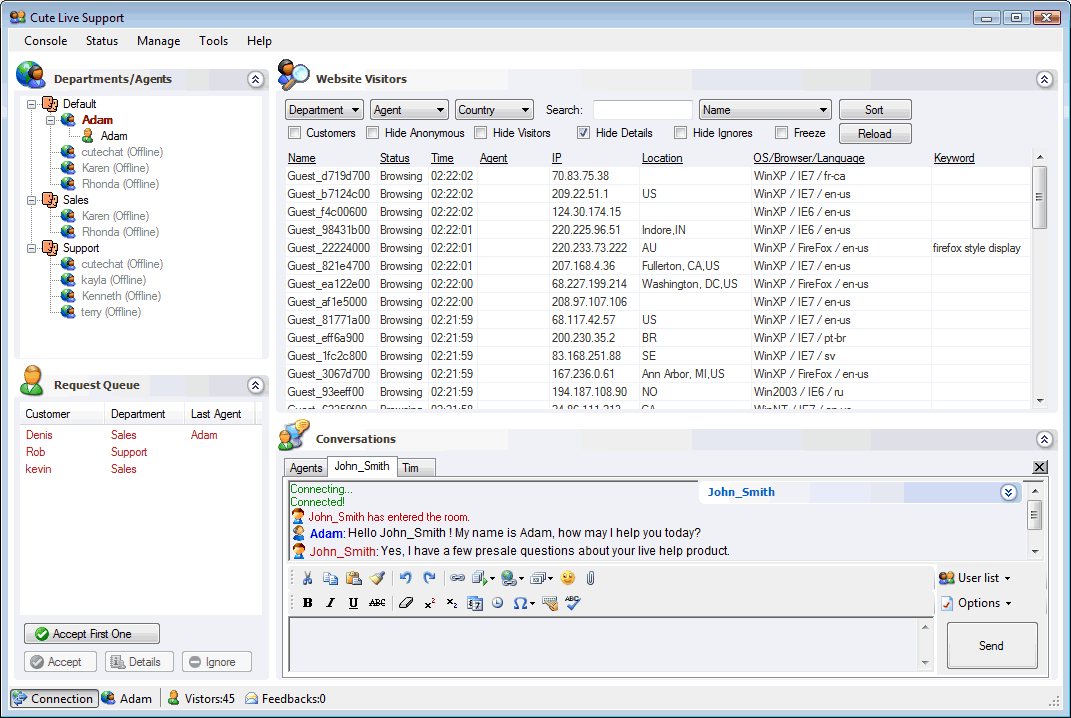The height and width of the screenshot is (718, 1071).
Task: Open virtual keyboard icon
Action: (x=549, y=603)
